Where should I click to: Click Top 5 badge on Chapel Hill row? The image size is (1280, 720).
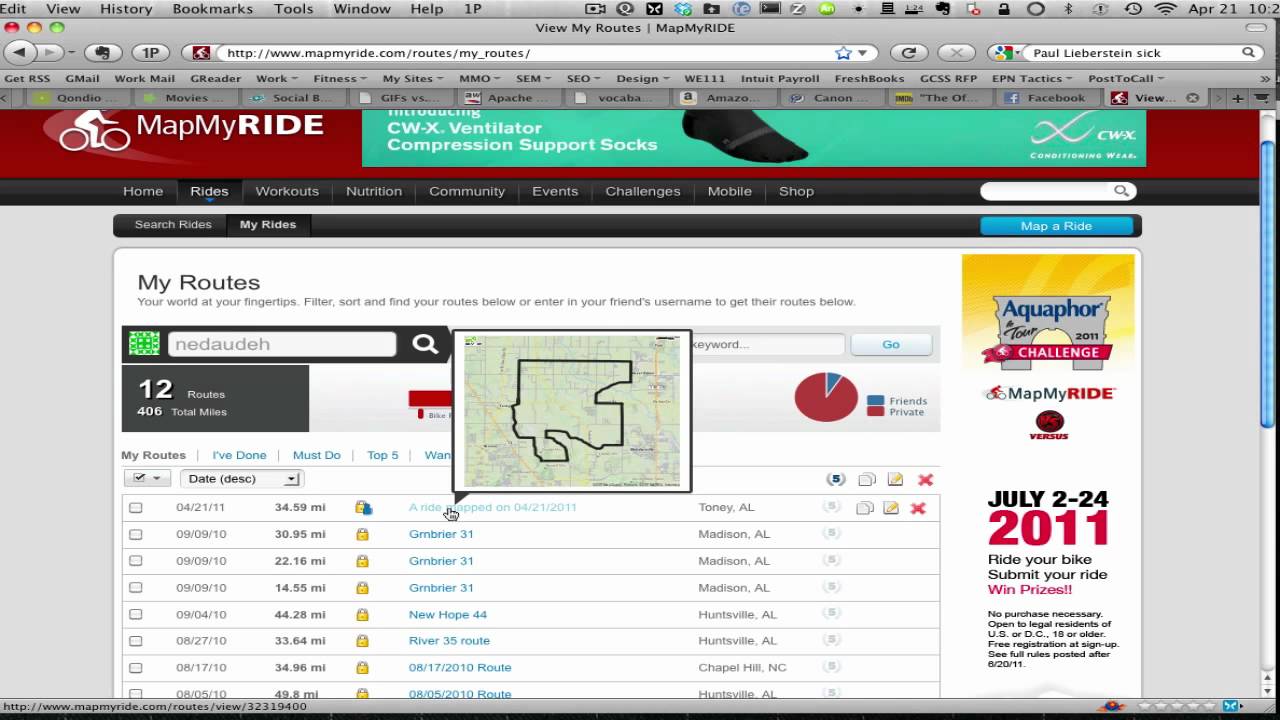point(830,667)
